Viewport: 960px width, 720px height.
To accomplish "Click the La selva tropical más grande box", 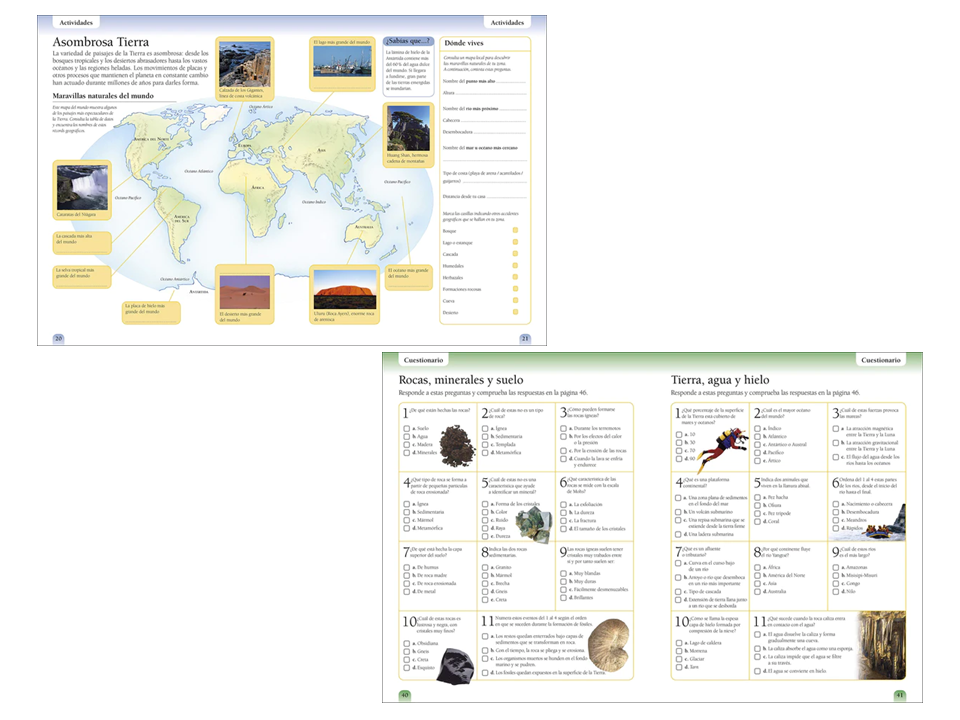I will [82, 276].
